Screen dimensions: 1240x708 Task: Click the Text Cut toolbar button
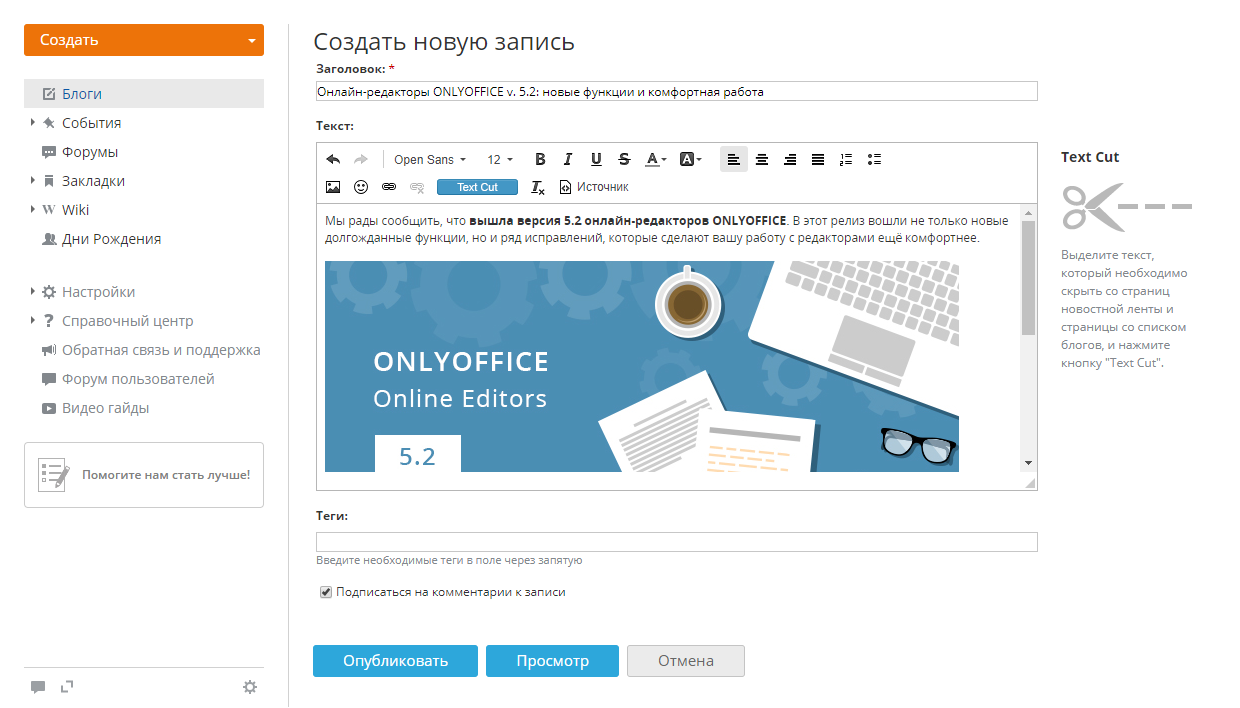coord(477,187)
